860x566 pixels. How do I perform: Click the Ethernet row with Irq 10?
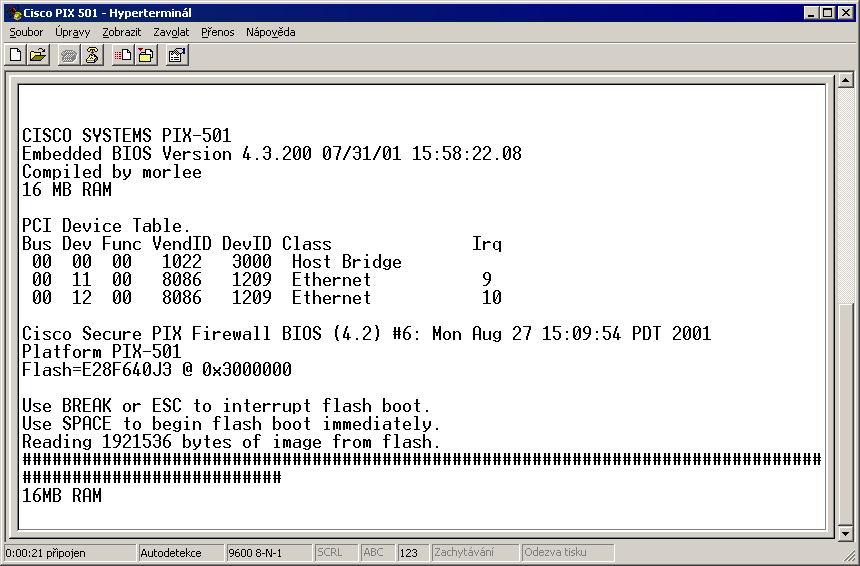(x=267, y=298)
